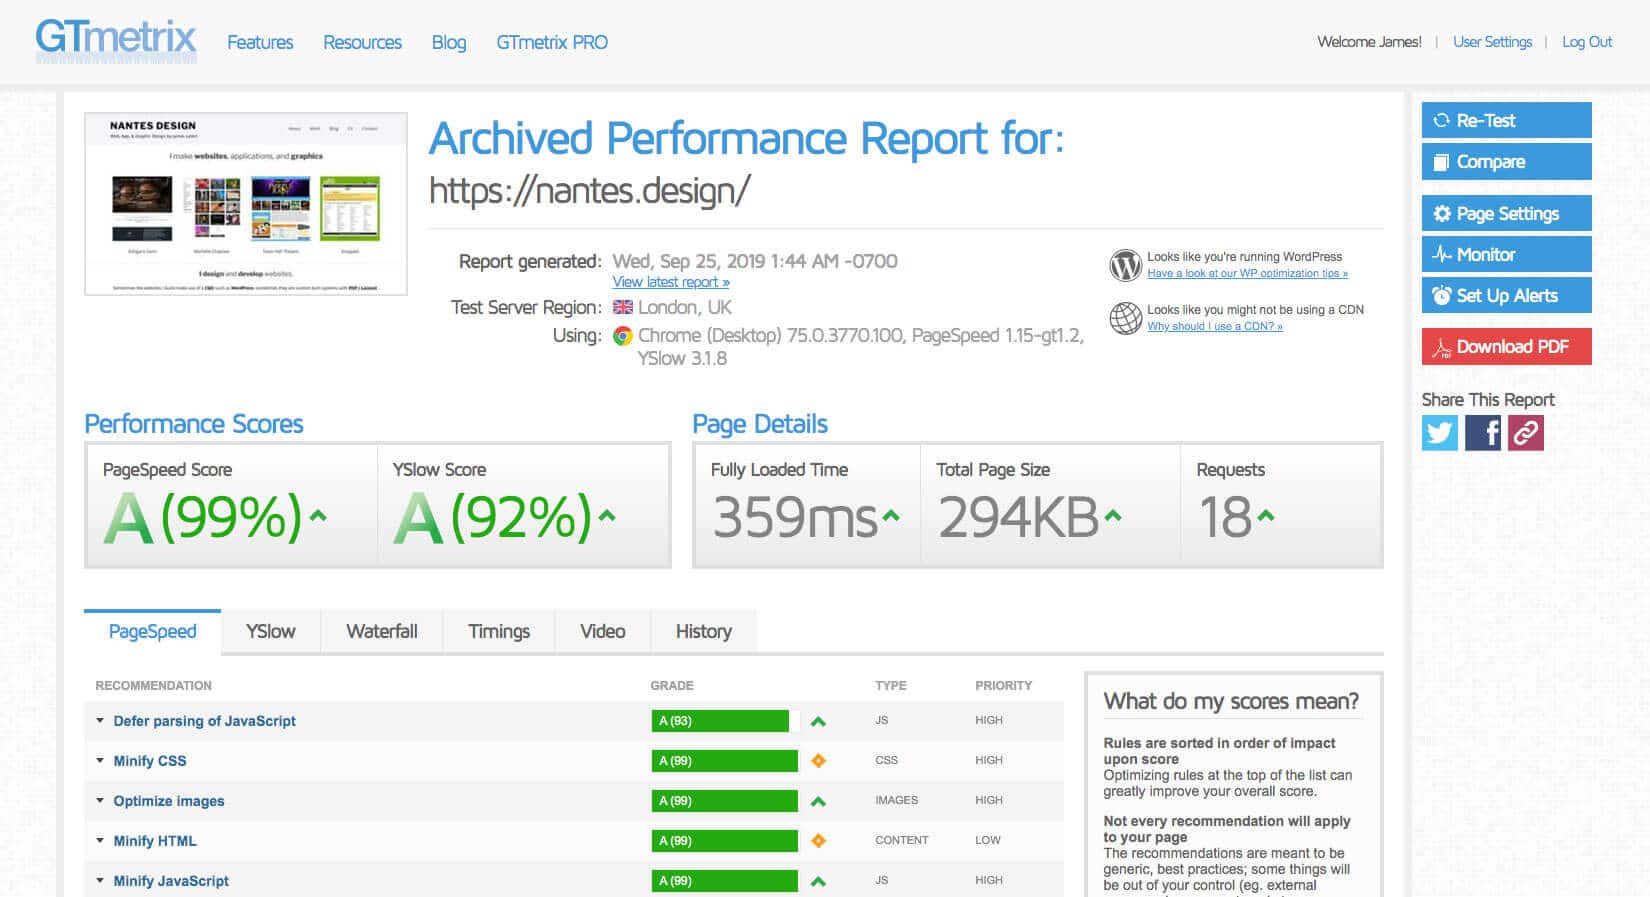This screenshot has width=1650, height=897.
Task: Go to the Blog page
Action: [449, 42]
